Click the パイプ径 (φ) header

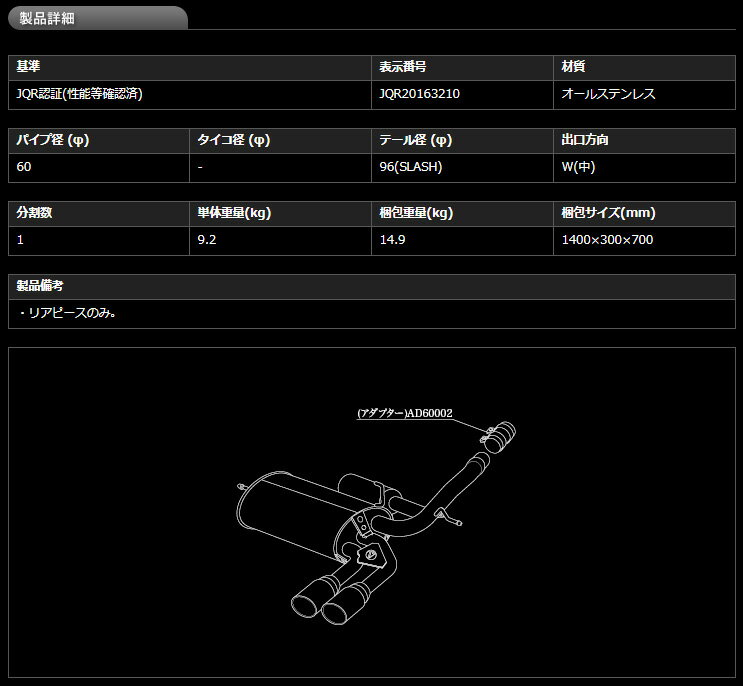(x=53, y=140)
